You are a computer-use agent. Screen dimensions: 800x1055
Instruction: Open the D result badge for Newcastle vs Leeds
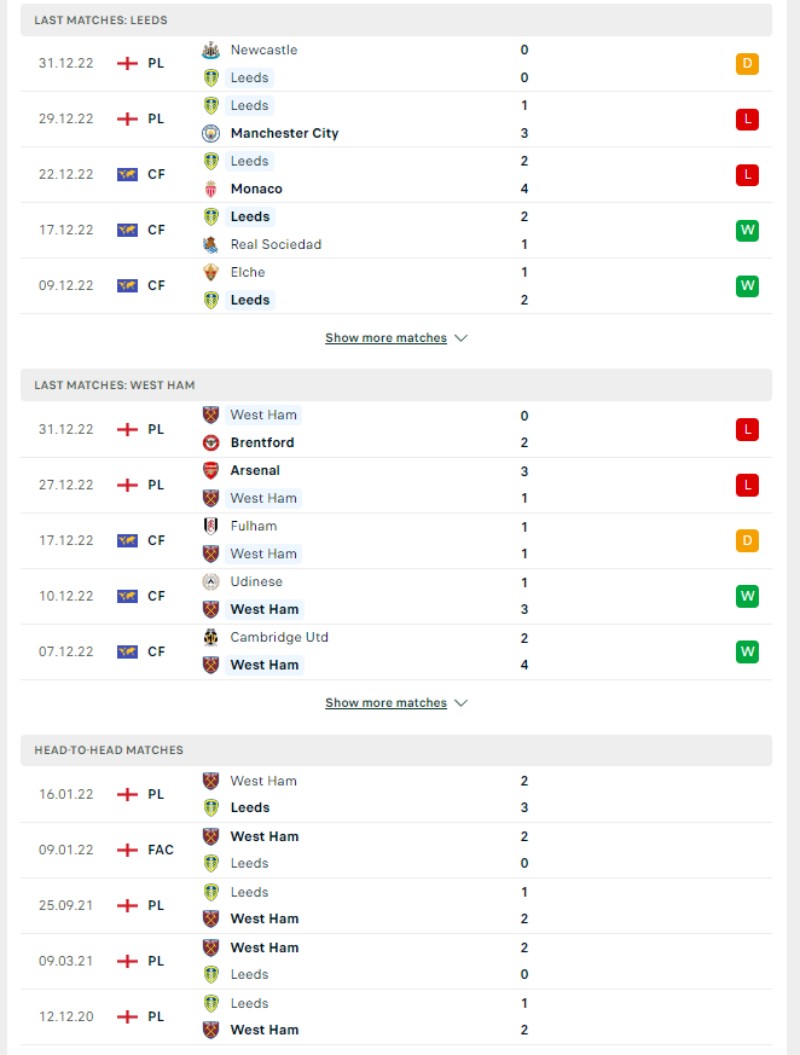coord(747,64)
